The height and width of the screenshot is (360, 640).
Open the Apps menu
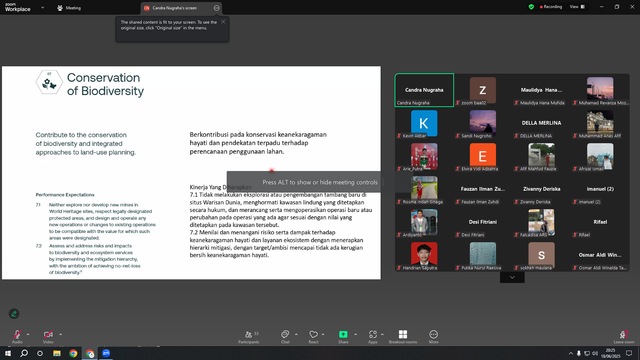(373, 337)
